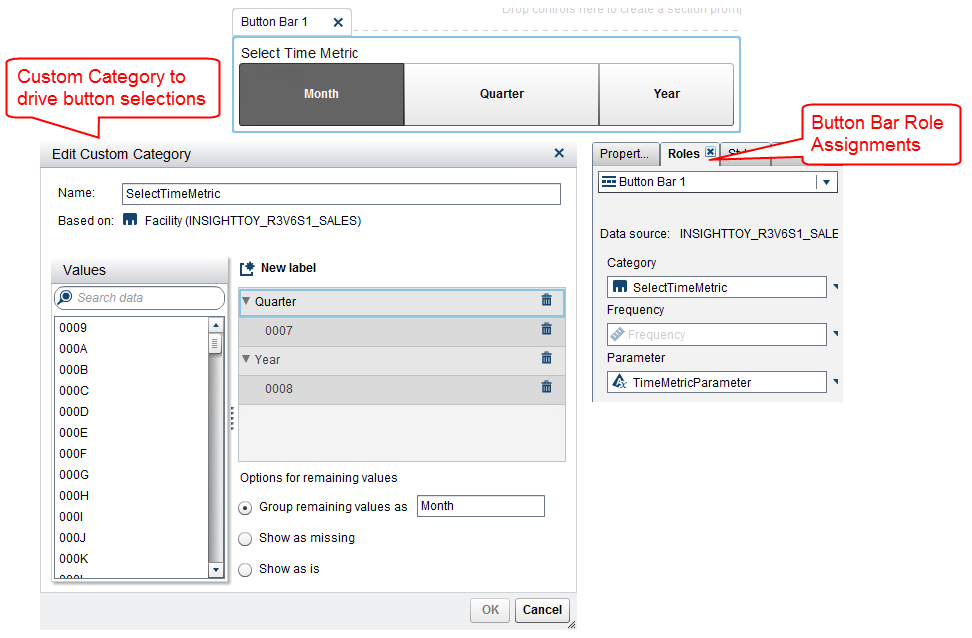Open the Category role dropdown arrow
This screenshot has width=972, height=638.
[x=836, y=286]
